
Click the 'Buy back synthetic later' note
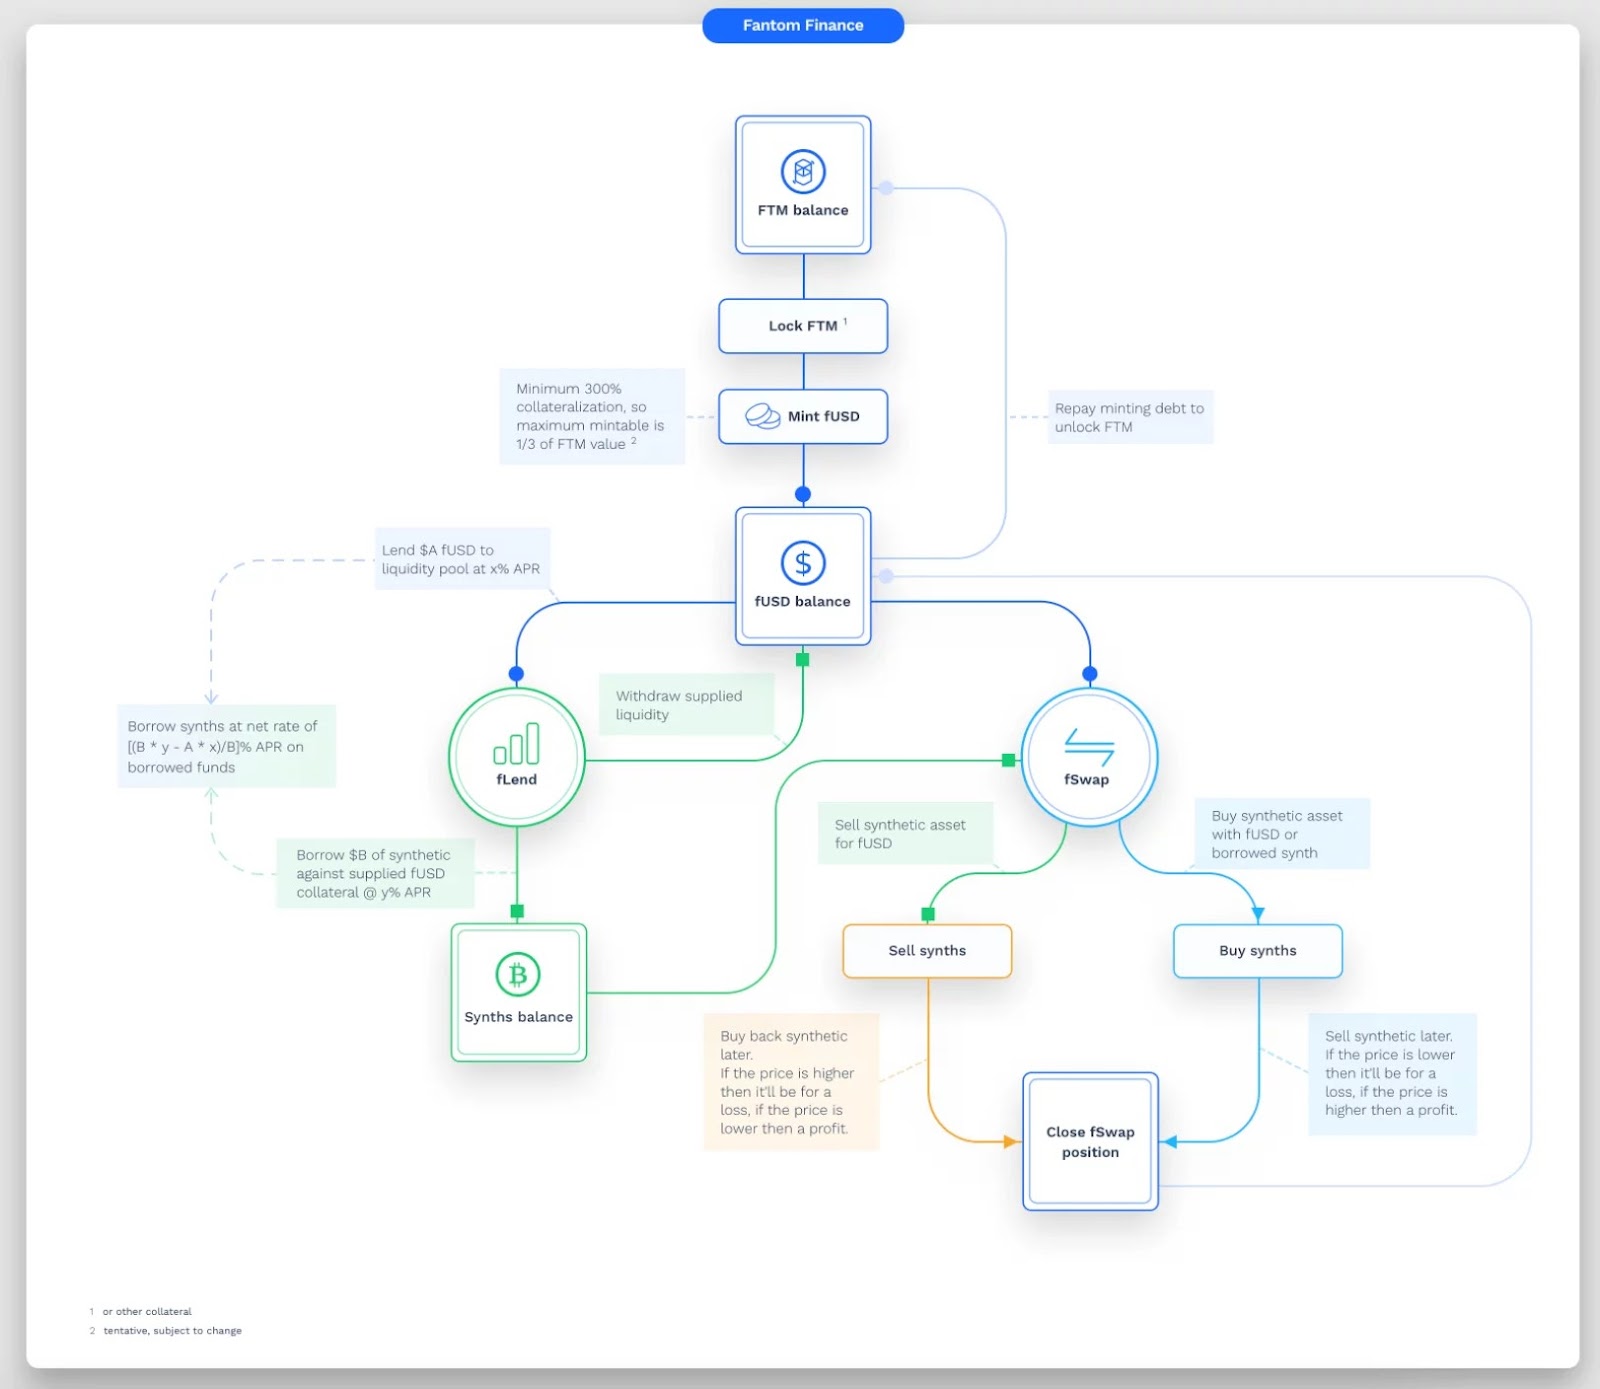coord(791,1082)
